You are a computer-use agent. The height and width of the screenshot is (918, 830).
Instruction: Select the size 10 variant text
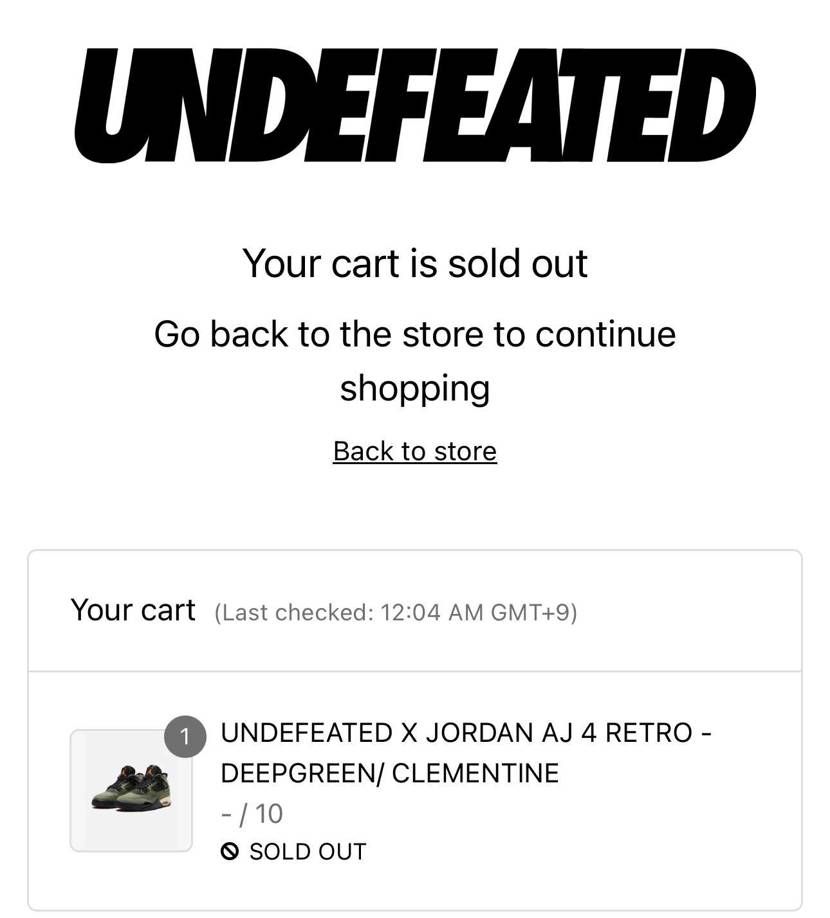click(x=252, y=814)
